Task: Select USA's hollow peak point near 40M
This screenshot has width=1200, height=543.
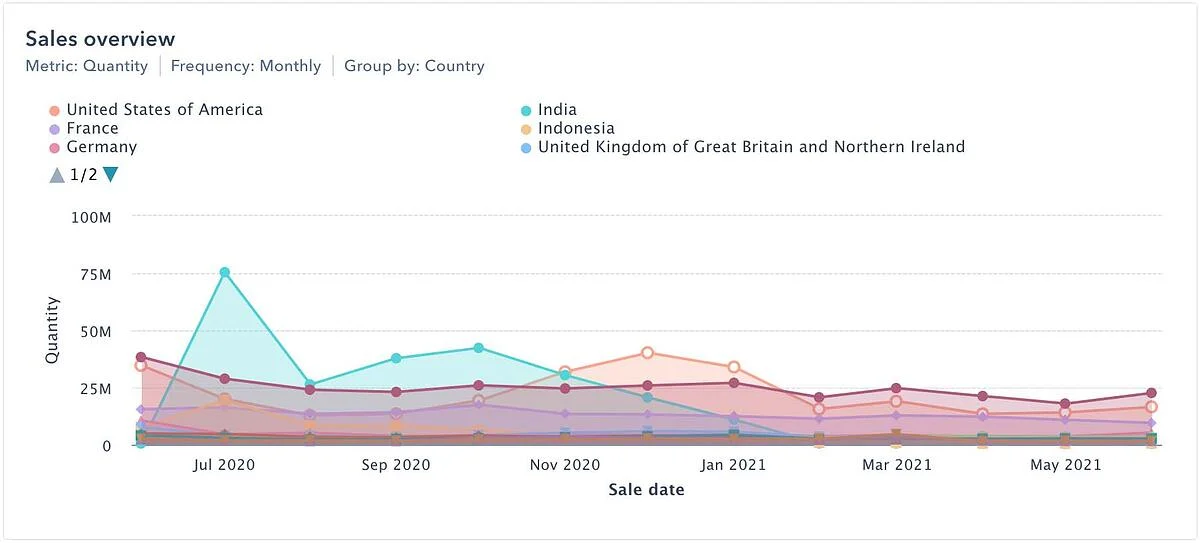Action: (x=648, y=353)
